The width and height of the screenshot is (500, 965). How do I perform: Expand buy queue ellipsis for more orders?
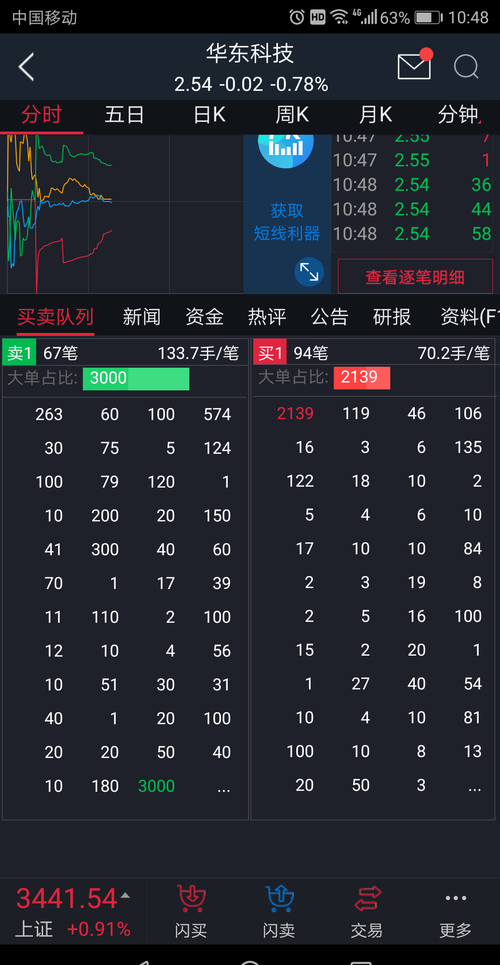474,786
